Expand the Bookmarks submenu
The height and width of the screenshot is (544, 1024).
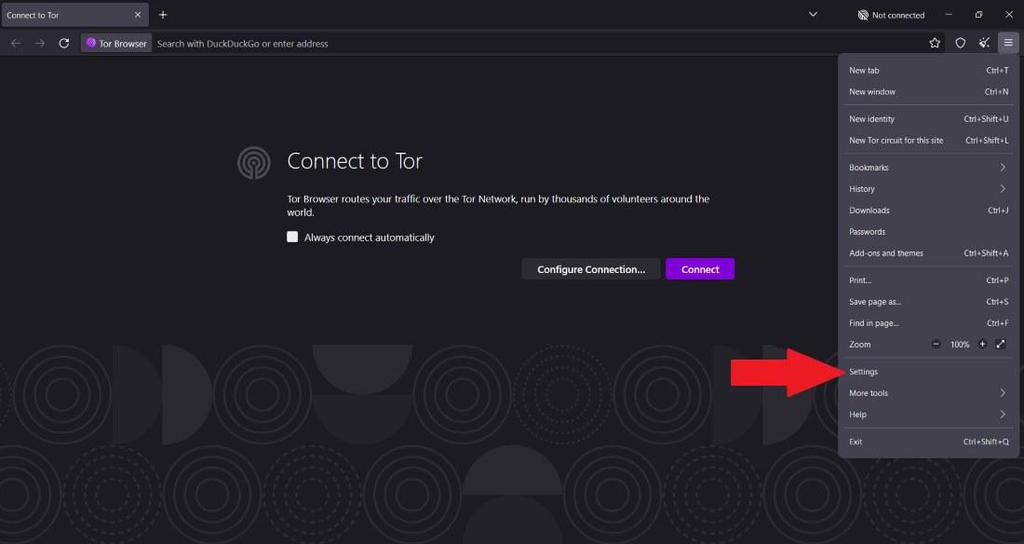click(x=928, y=168)
